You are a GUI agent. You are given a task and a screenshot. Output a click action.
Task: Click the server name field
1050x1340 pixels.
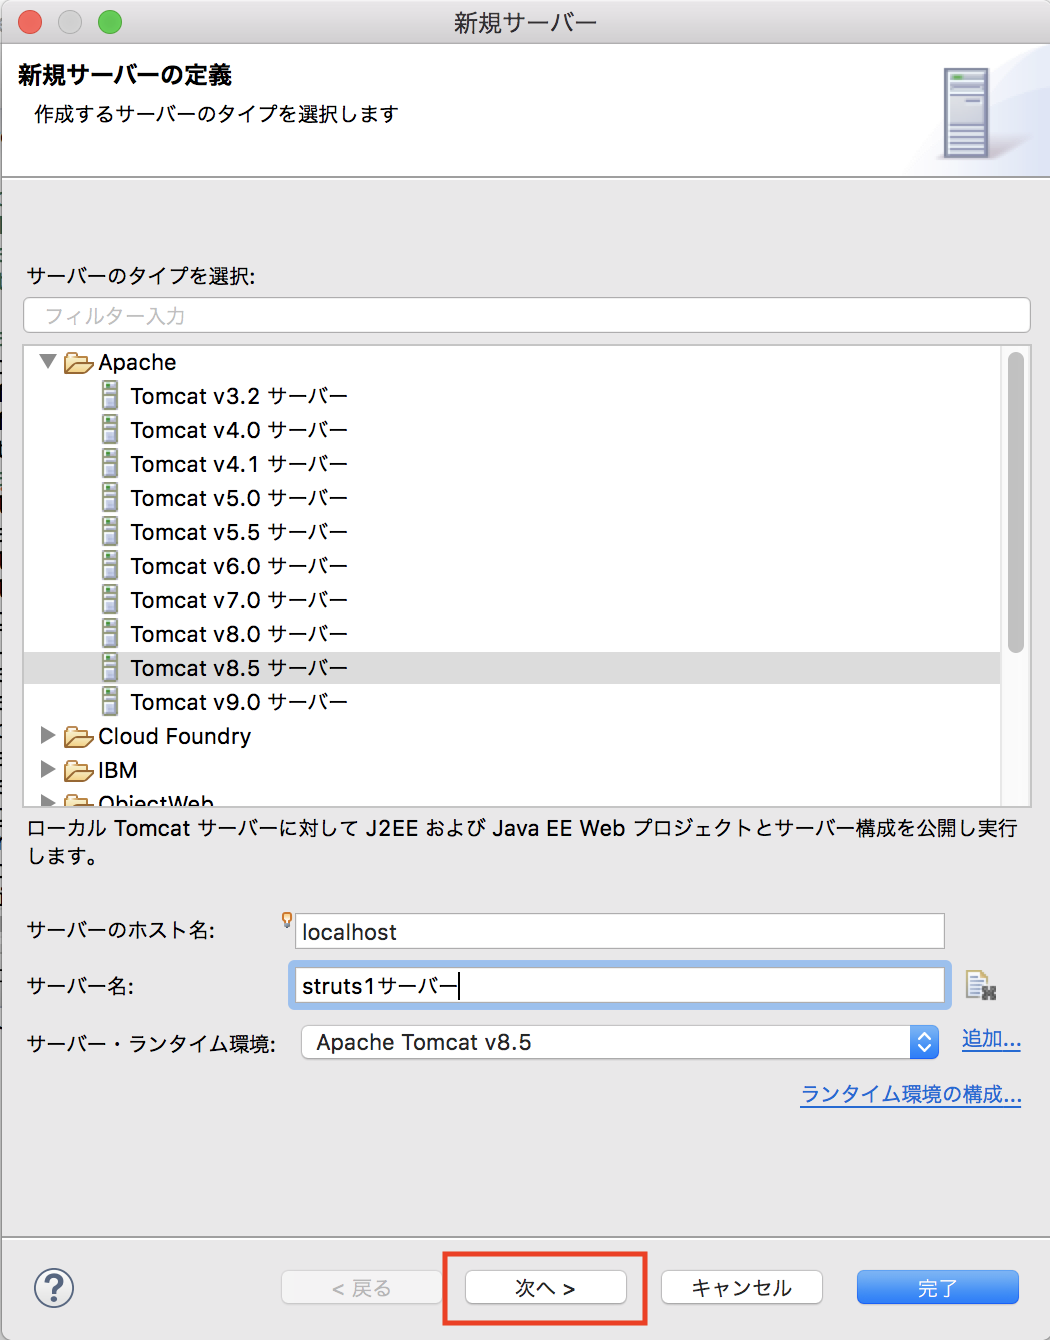point(619,985)
